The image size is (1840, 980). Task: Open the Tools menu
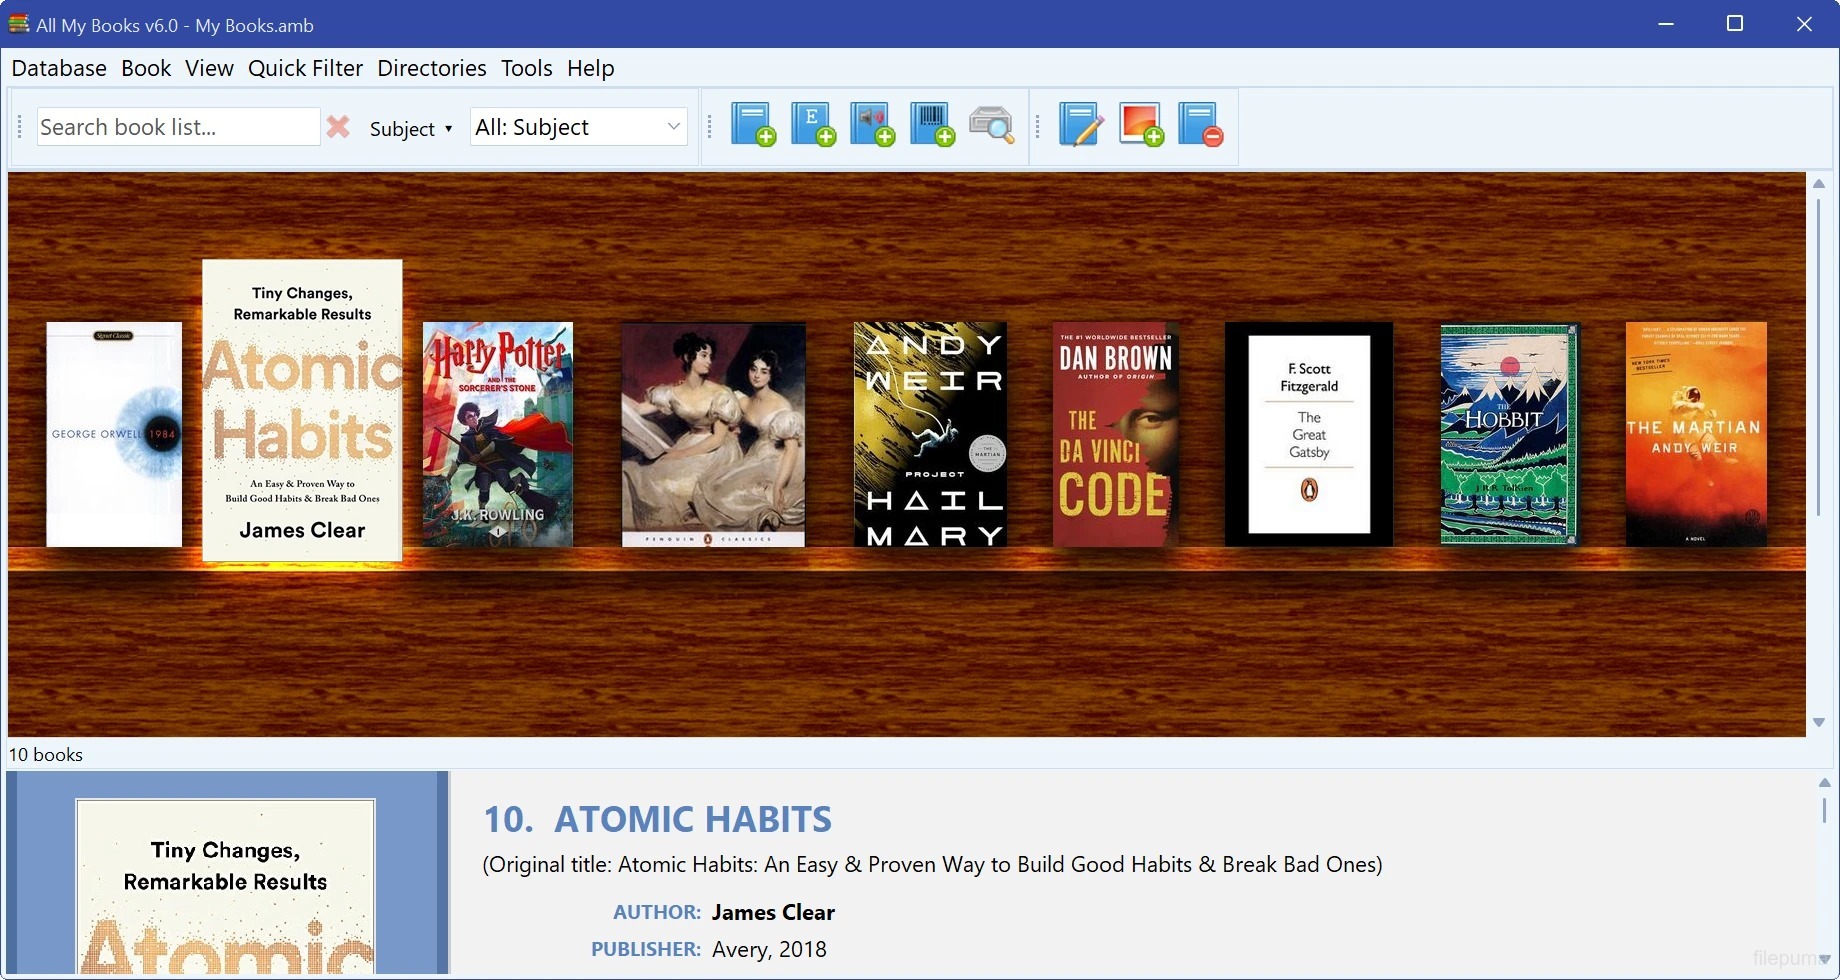[527, 68]
